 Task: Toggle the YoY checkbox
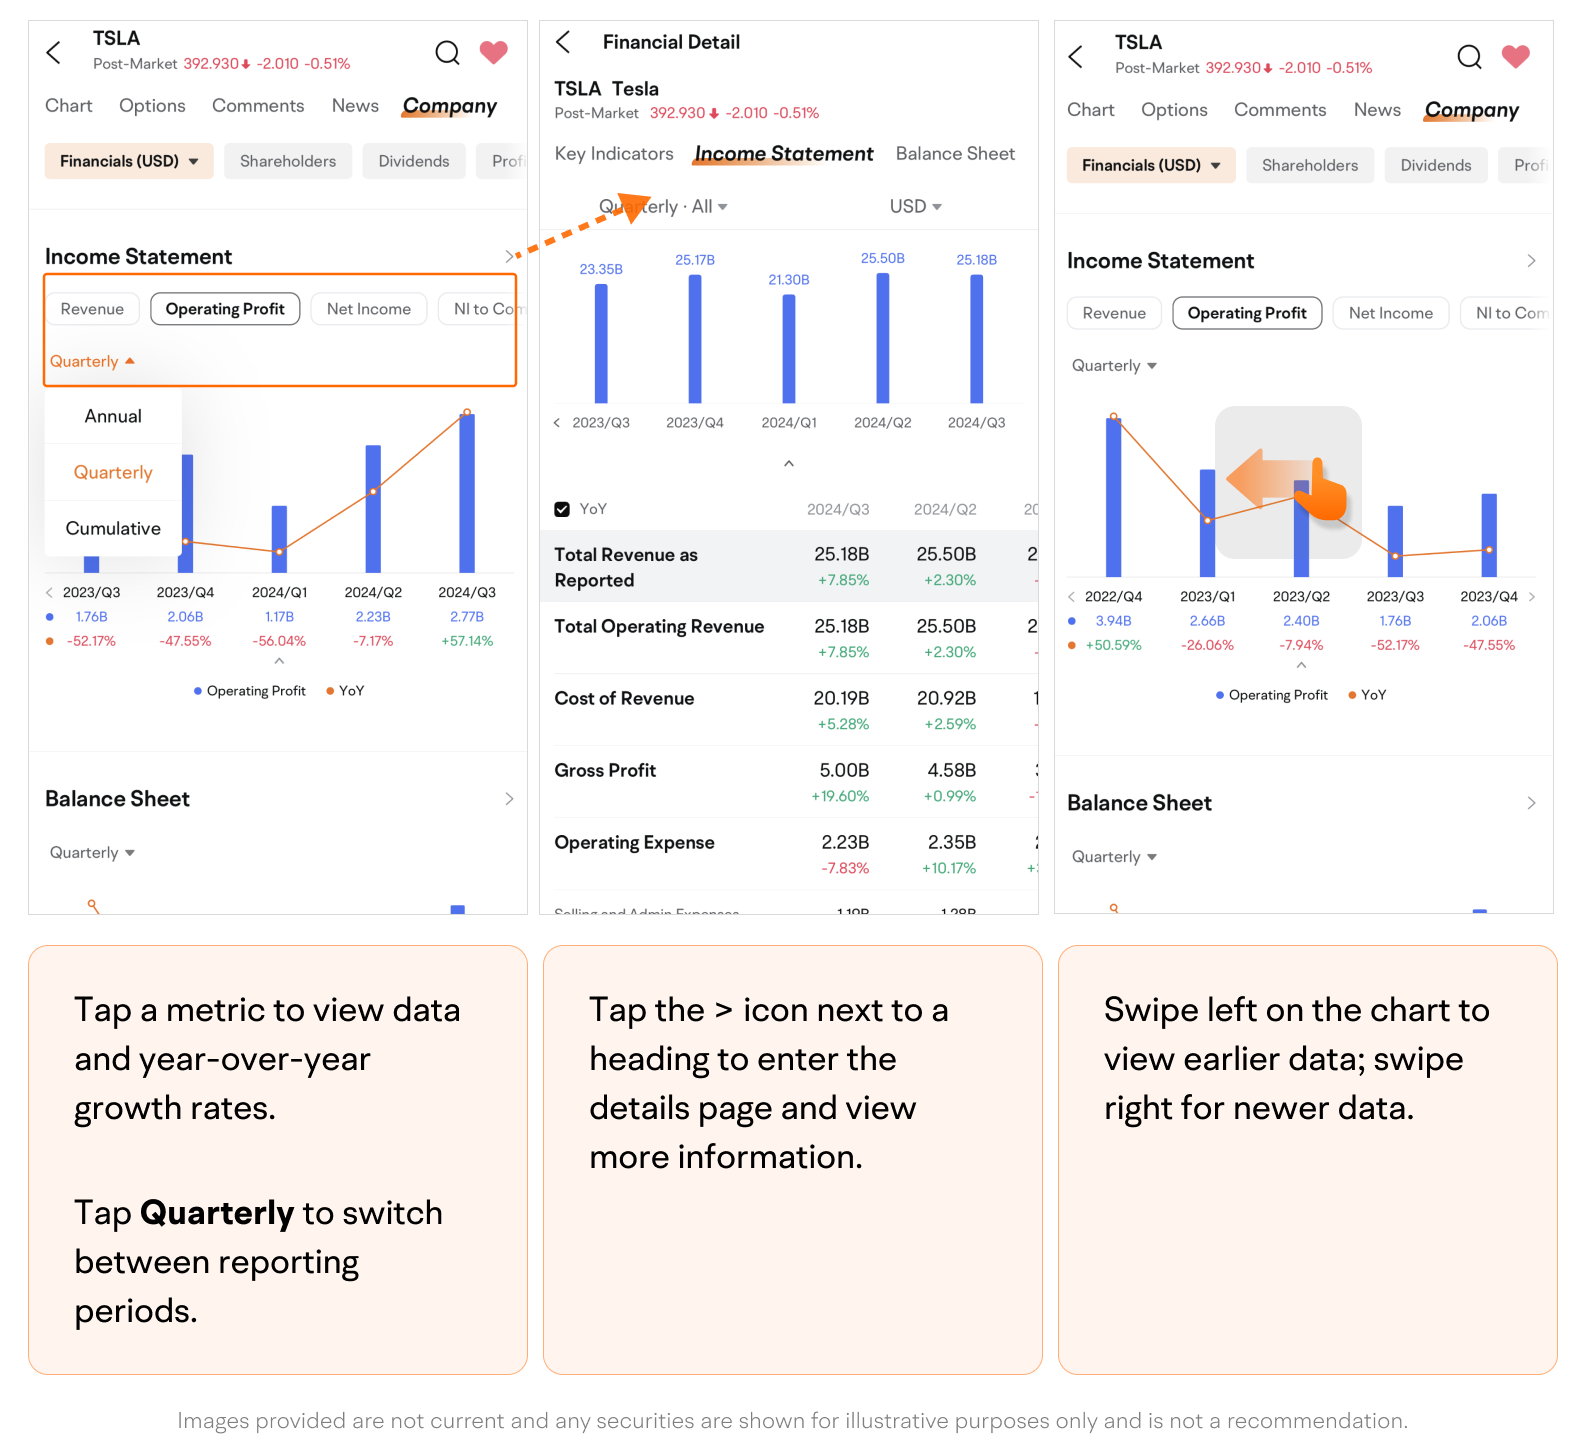pos(562,509)
